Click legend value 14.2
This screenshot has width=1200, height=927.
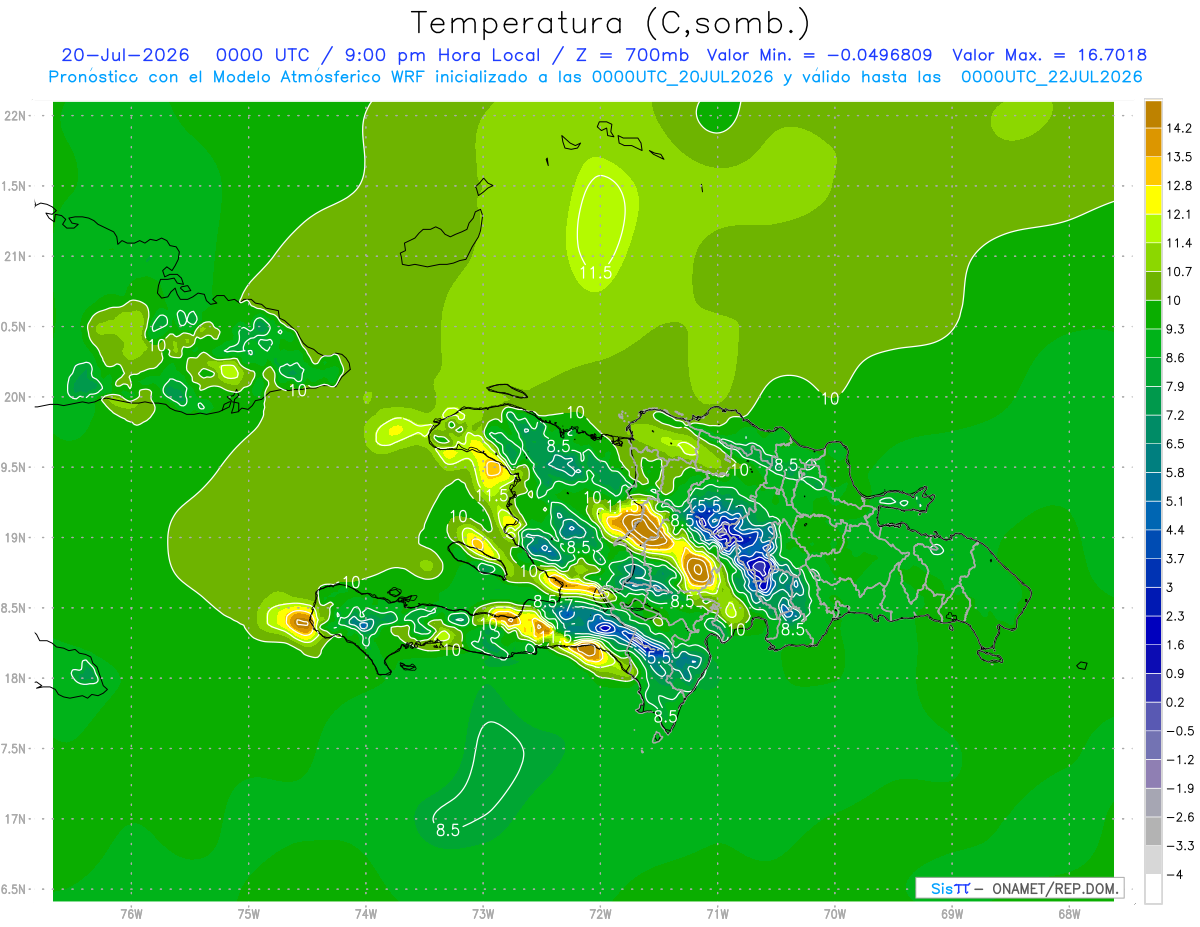point(1179,128)
